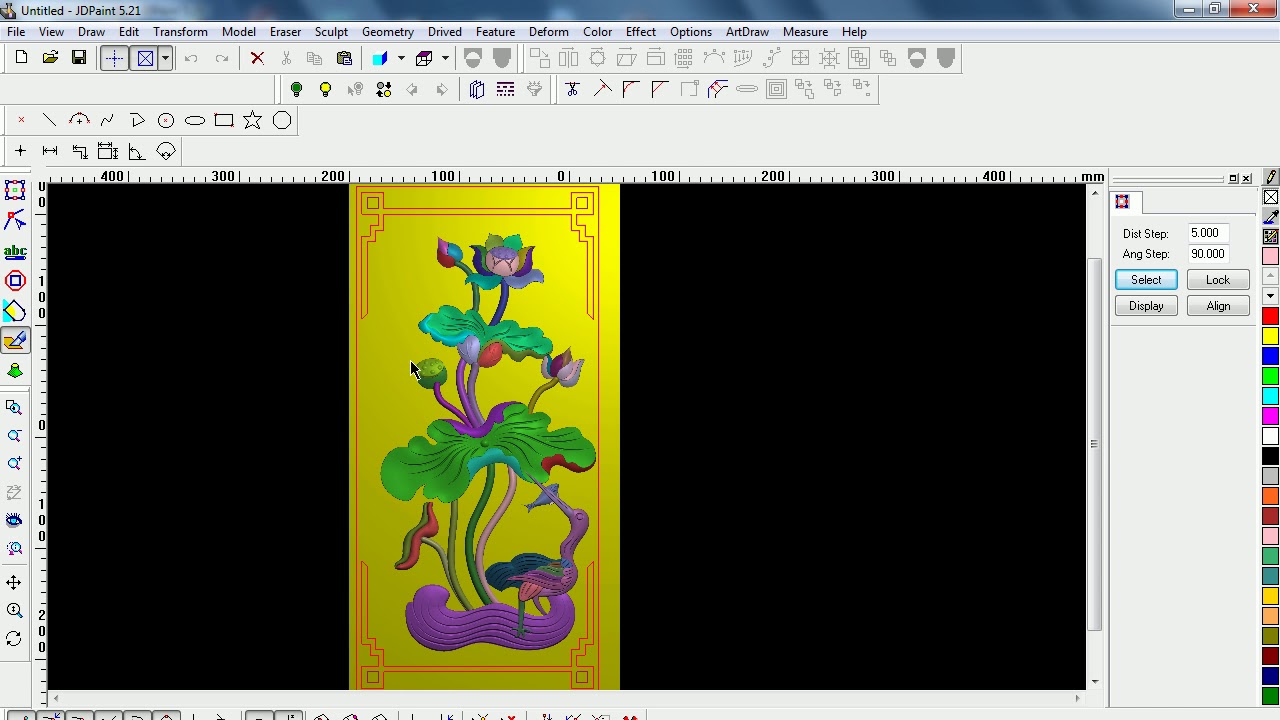Viewport: 1280px width, 720px height.
Task: Select the green relief sculpt tool in sidebar
Action: coord(15,371)
